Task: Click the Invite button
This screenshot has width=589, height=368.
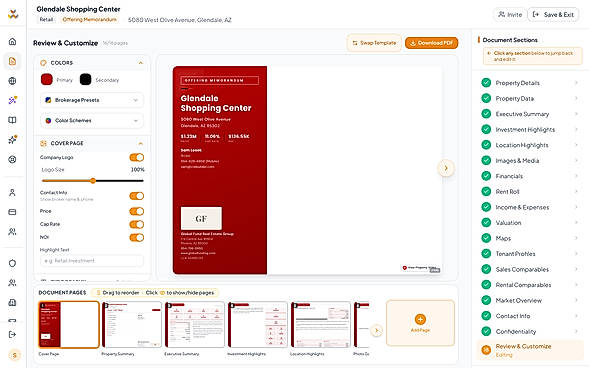Action: 510,14
